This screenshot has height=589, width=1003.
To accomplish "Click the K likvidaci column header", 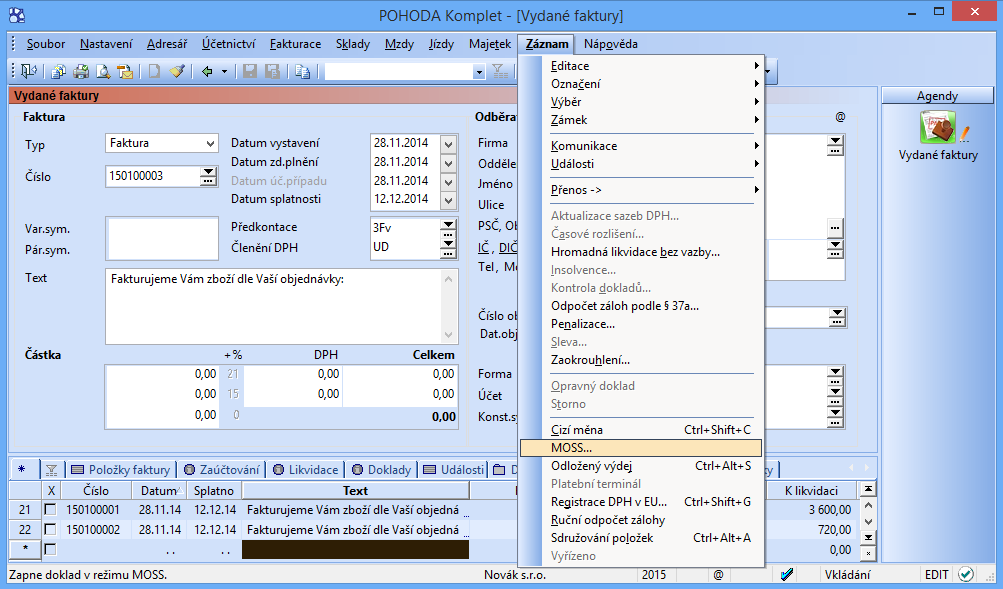I will (812, 491).
